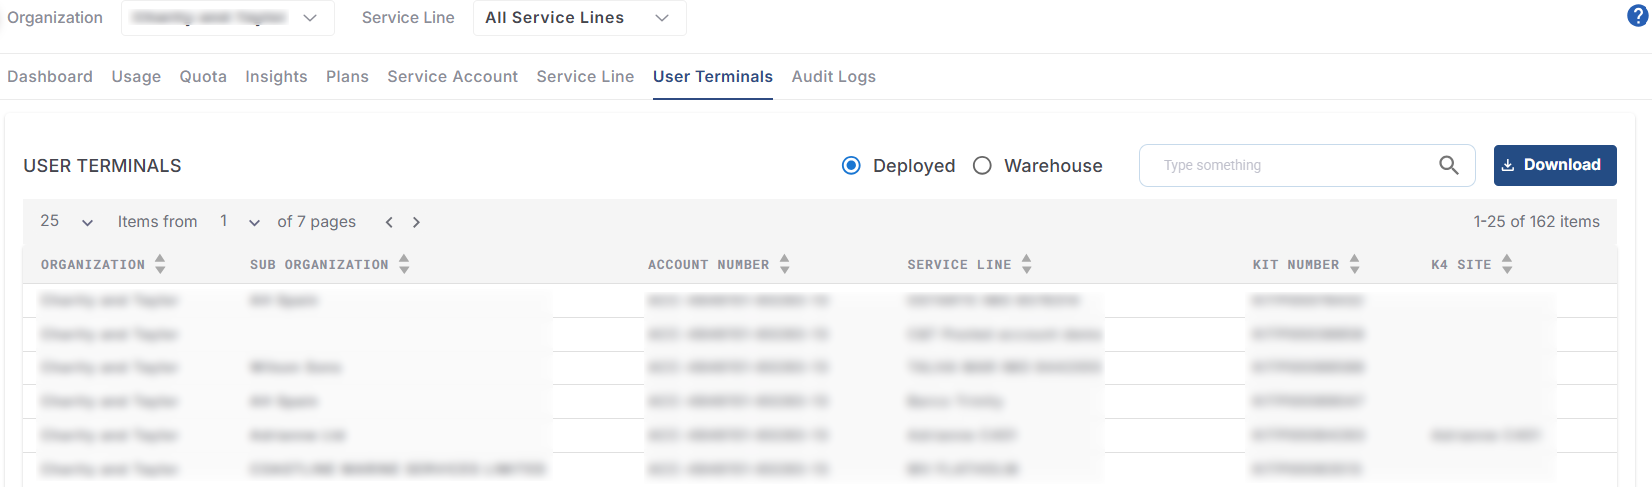The width and height of the screenshot is (1652, 487).
Task: Open the page number dropdown
Action: pos(240,222)
